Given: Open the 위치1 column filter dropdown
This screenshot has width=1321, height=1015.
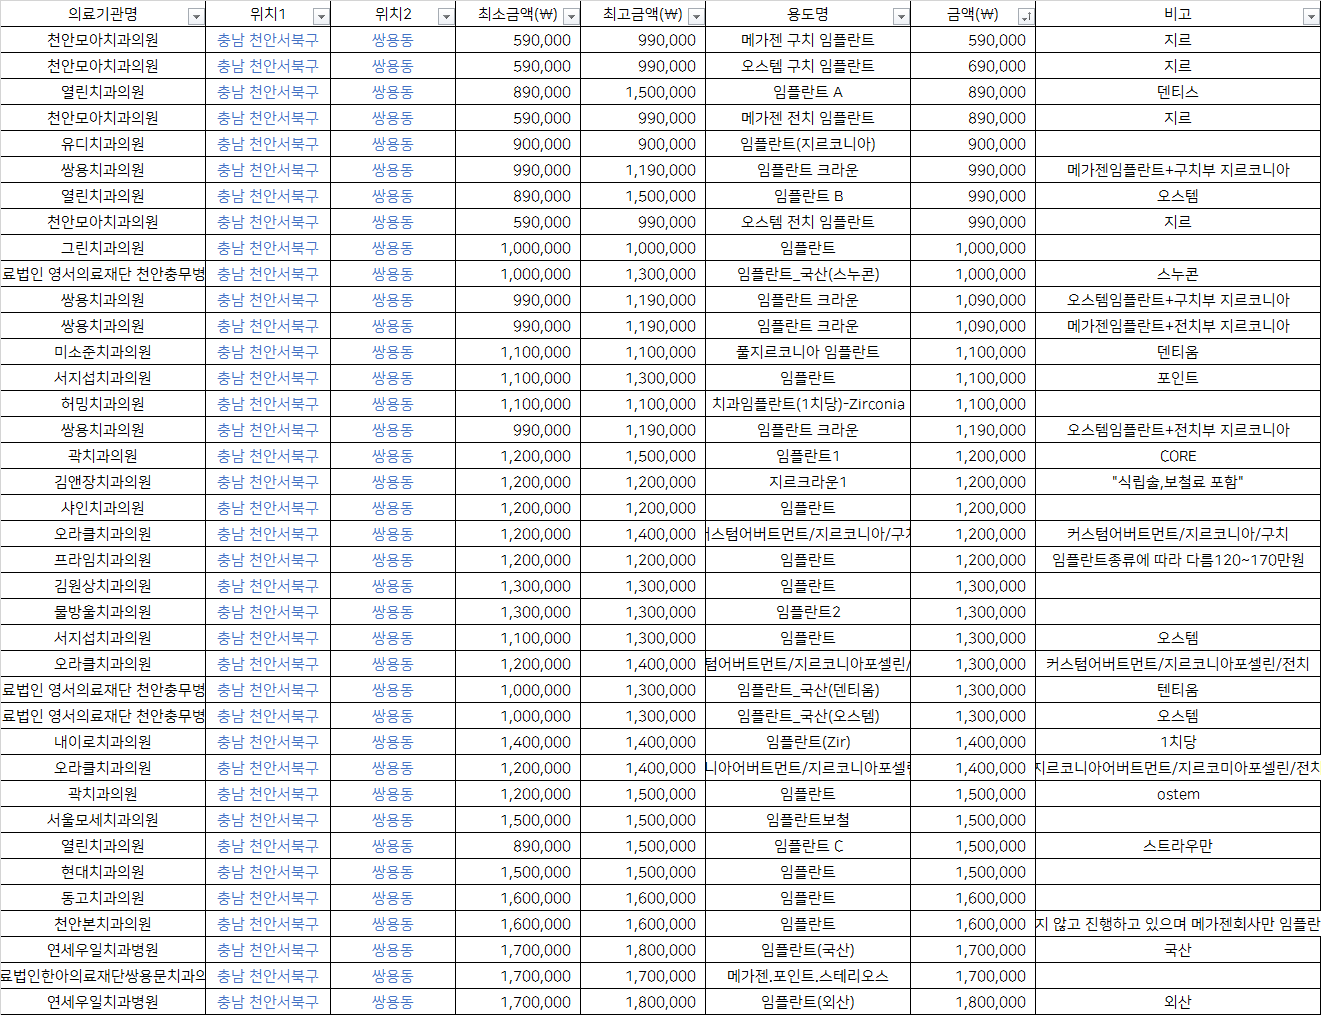Looking at the screenshot, I should click(x=320, y=16).
